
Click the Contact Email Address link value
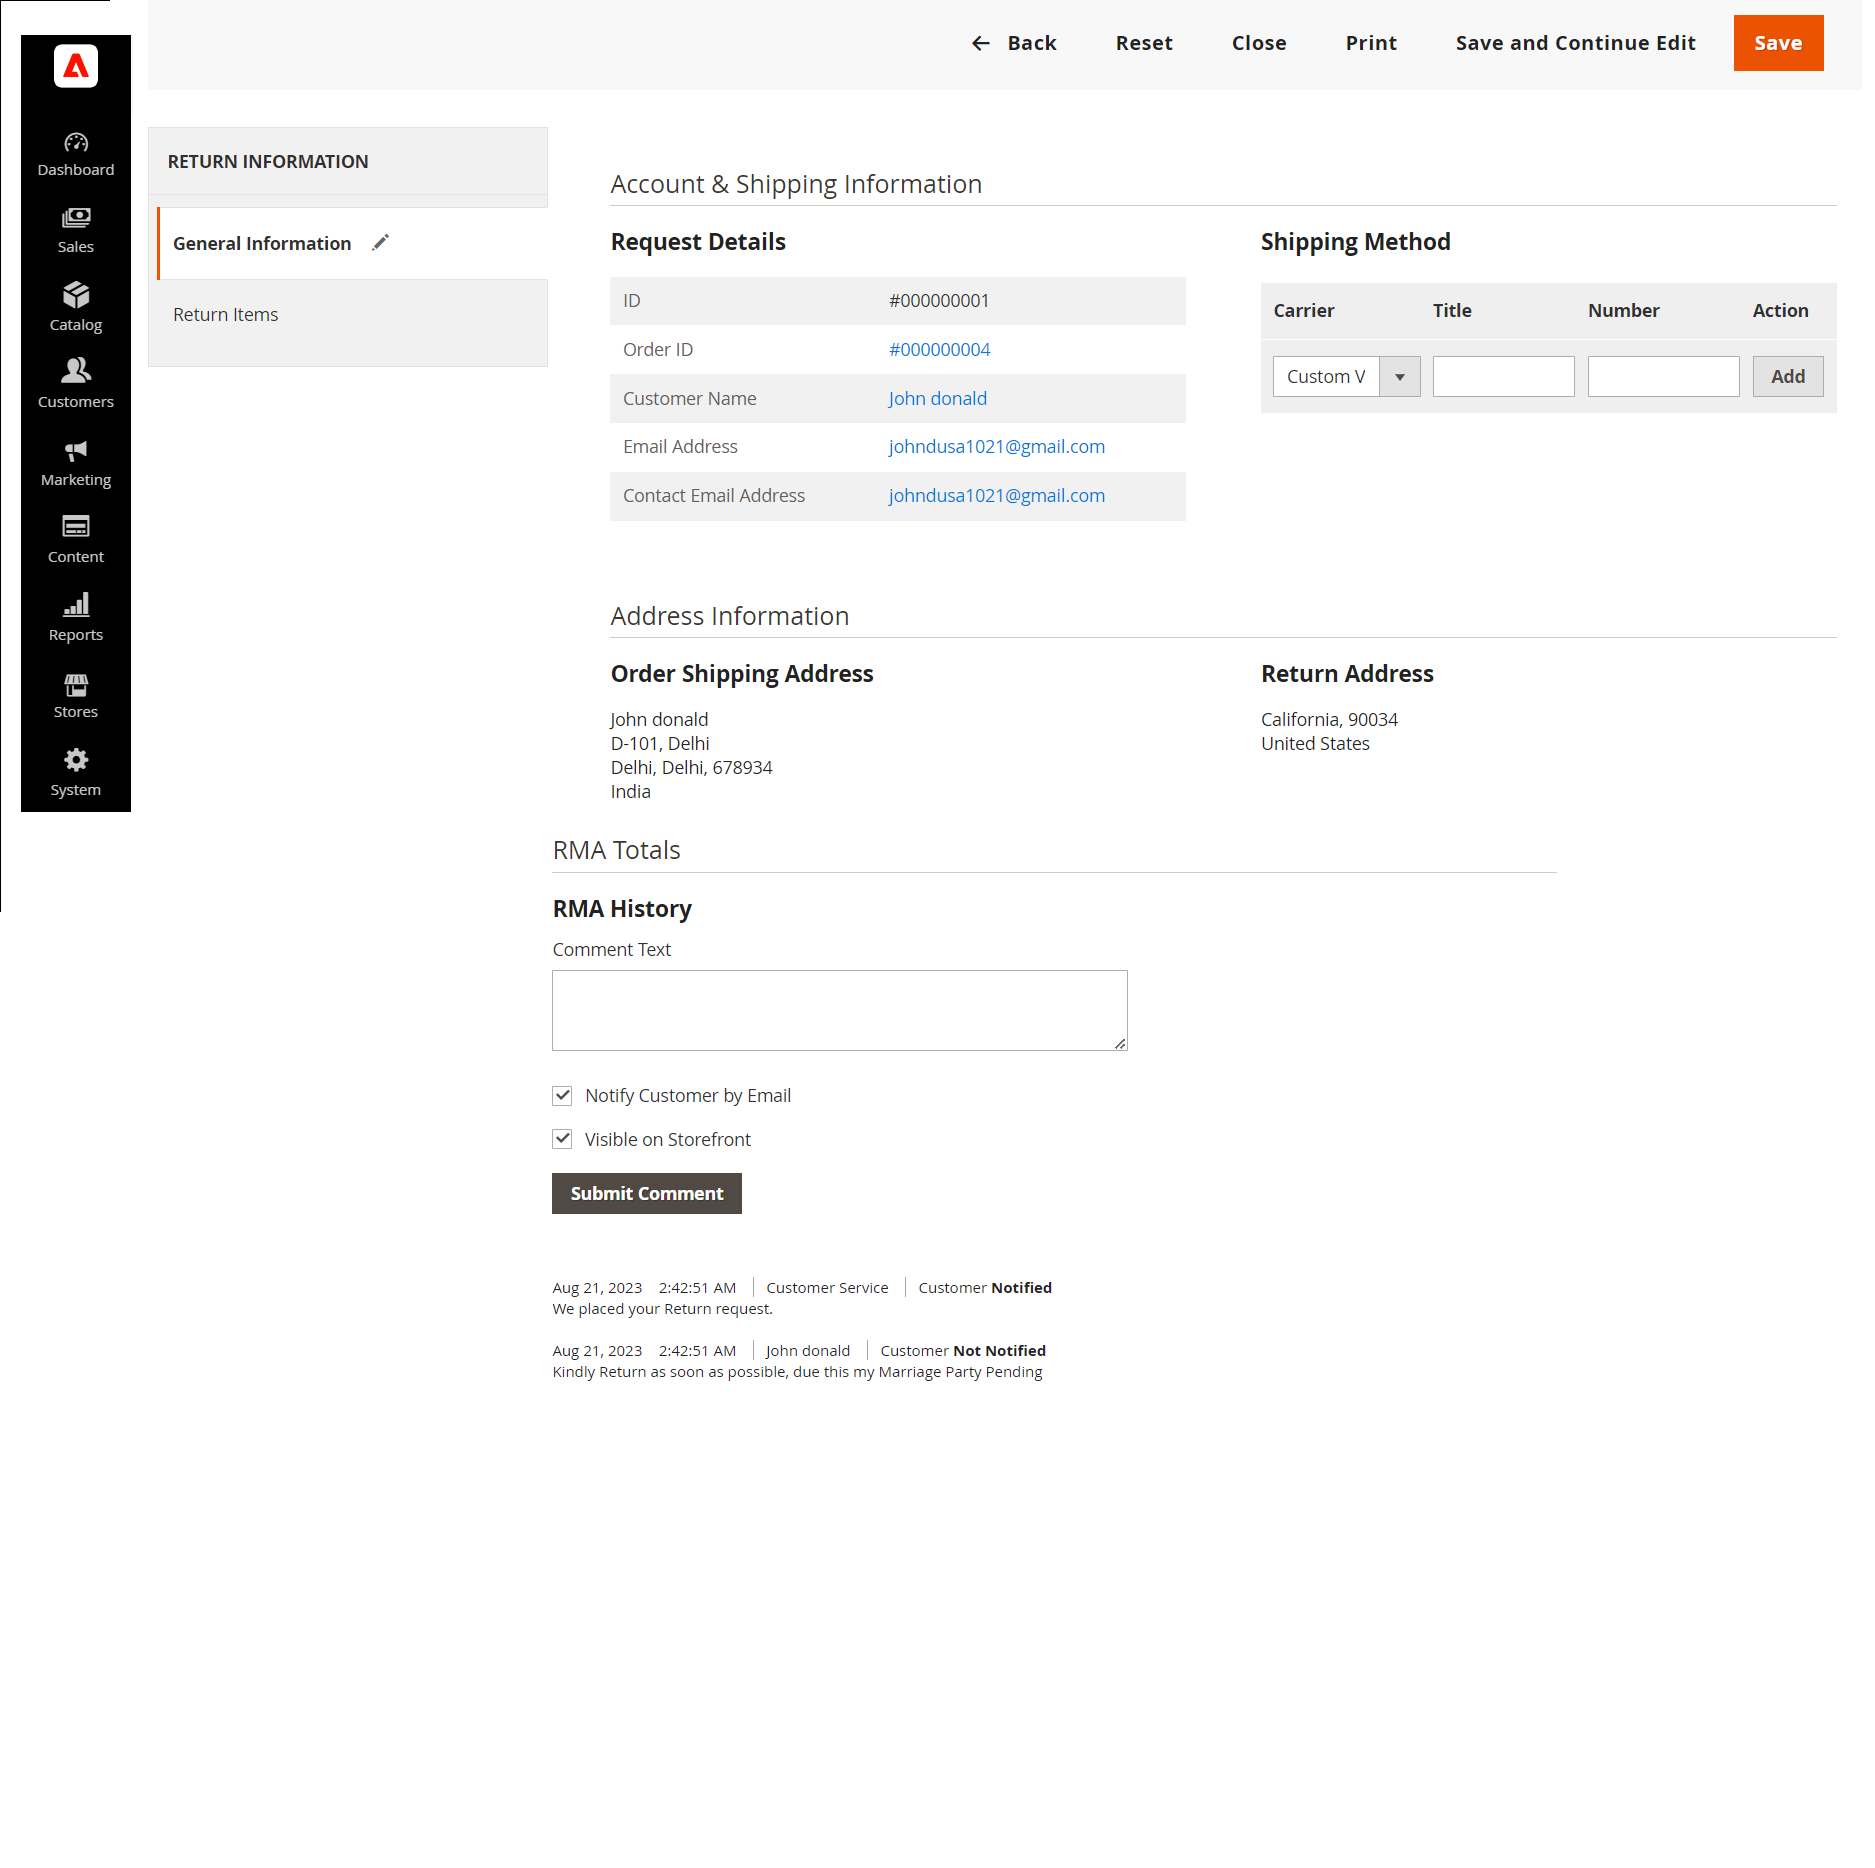pos(996,496)
